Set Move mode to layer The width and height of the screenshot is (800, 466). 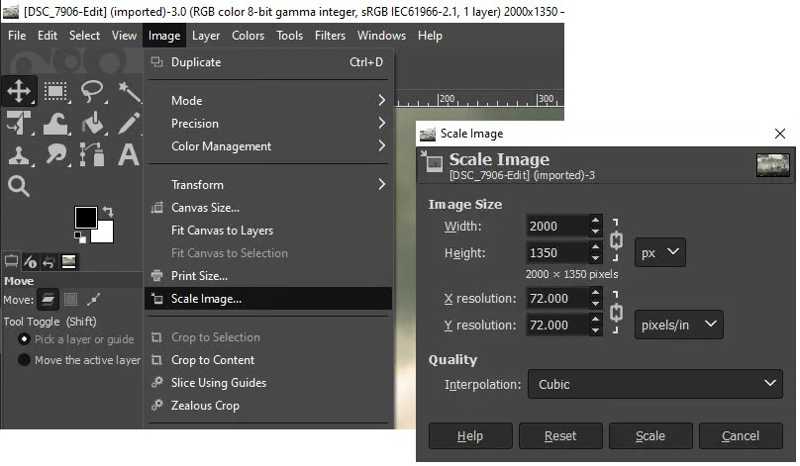47,300
